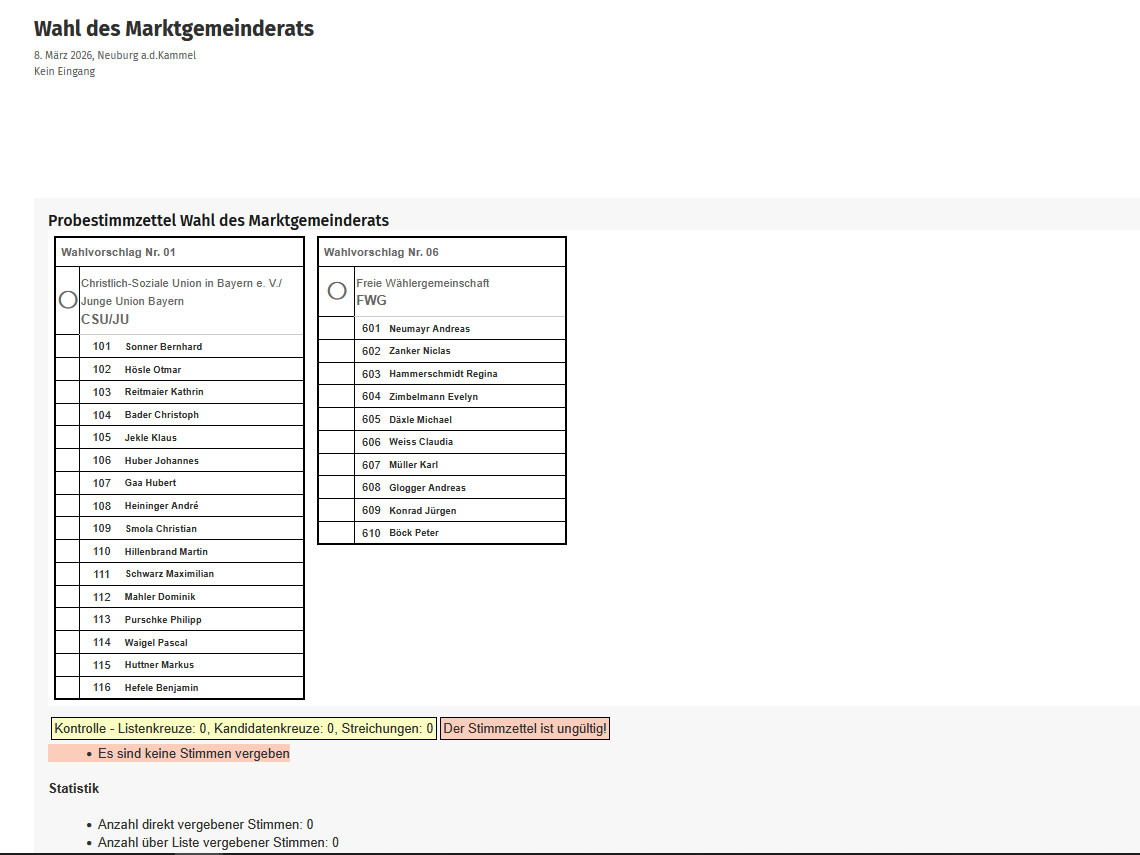This screenshot has height=855, width=1140.
Task: Check box next to Schwarz Maximilian
Action: 68,574
